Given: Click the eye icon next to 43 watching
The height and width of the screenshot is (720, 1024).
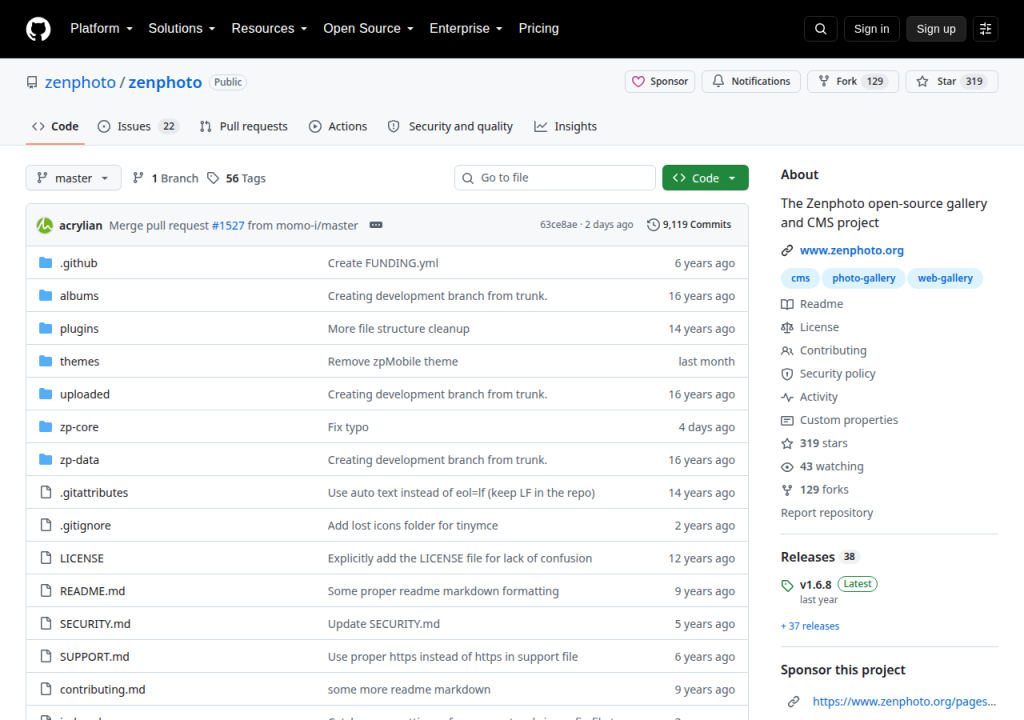Looking at the screenshot, I should (x=787, y=466).
